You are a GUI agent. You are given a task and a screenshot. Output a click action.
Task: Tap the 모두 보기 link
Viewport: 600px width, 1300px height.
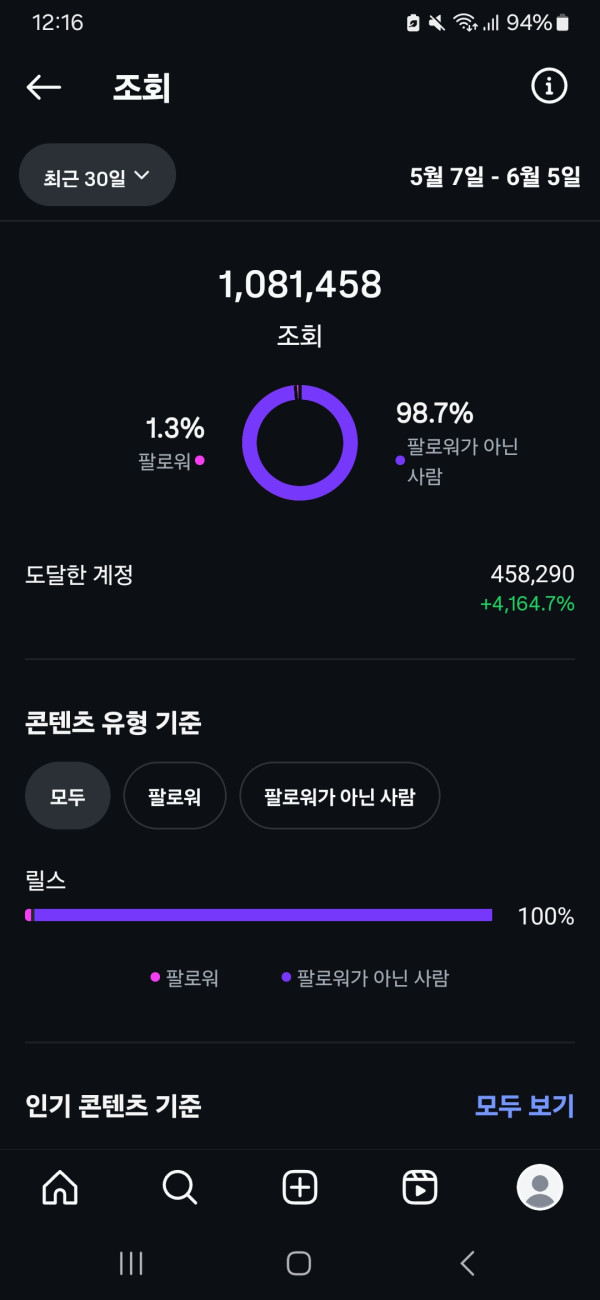[524, 1105]
